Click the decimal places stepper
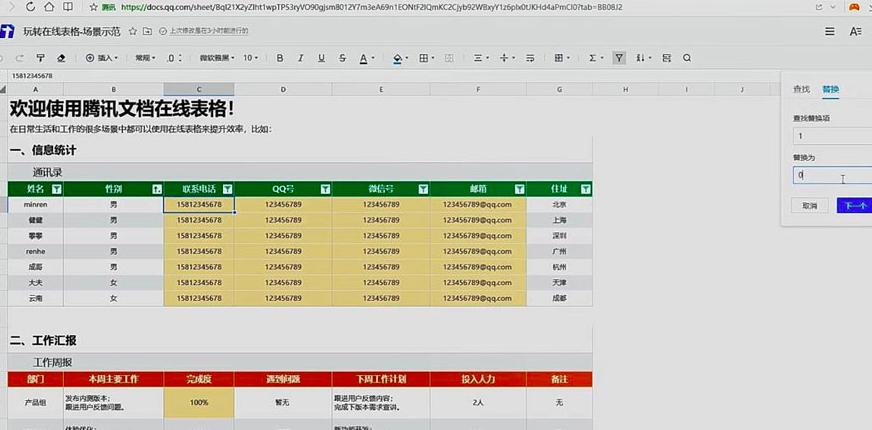Viewport: 872px width, 430px height. pyautogui.click(x=175, y=58)
